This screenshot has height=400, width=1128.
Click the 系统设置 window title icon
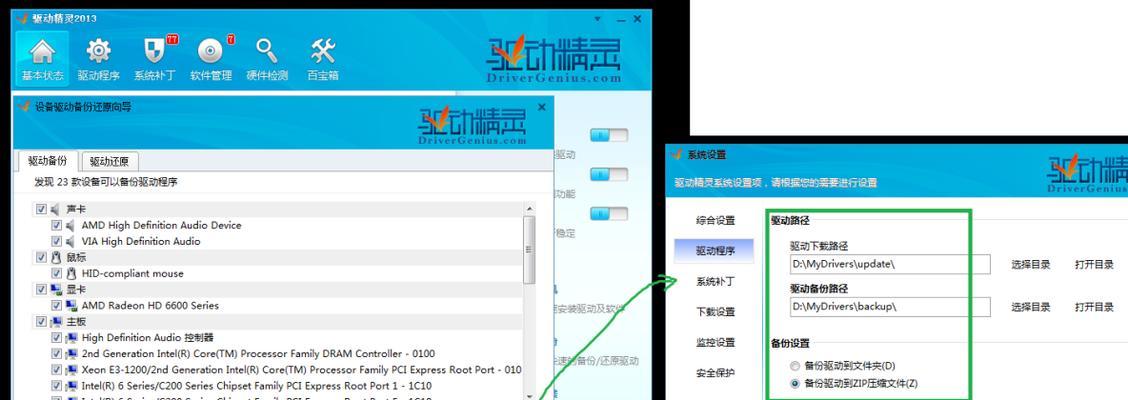676,155
